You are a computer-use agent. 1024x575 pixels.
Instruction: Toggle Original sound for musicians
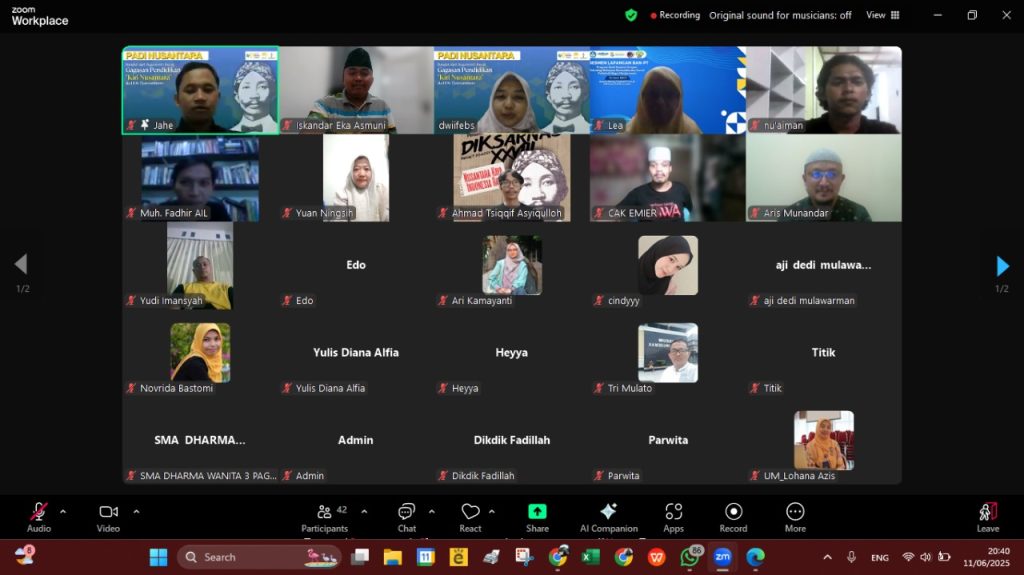click(780, 15)
